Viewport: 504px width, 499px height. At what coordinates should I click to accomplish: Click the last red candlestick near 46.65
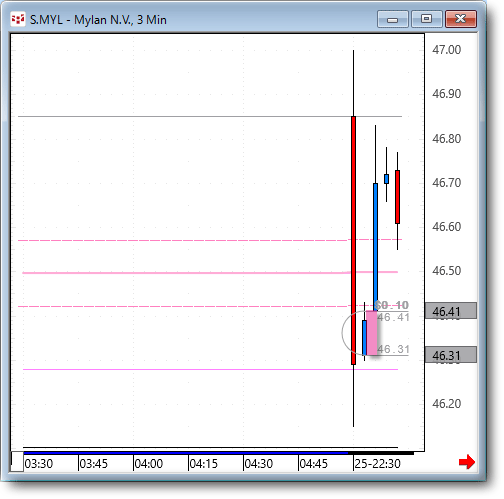(x=397, y=197)
